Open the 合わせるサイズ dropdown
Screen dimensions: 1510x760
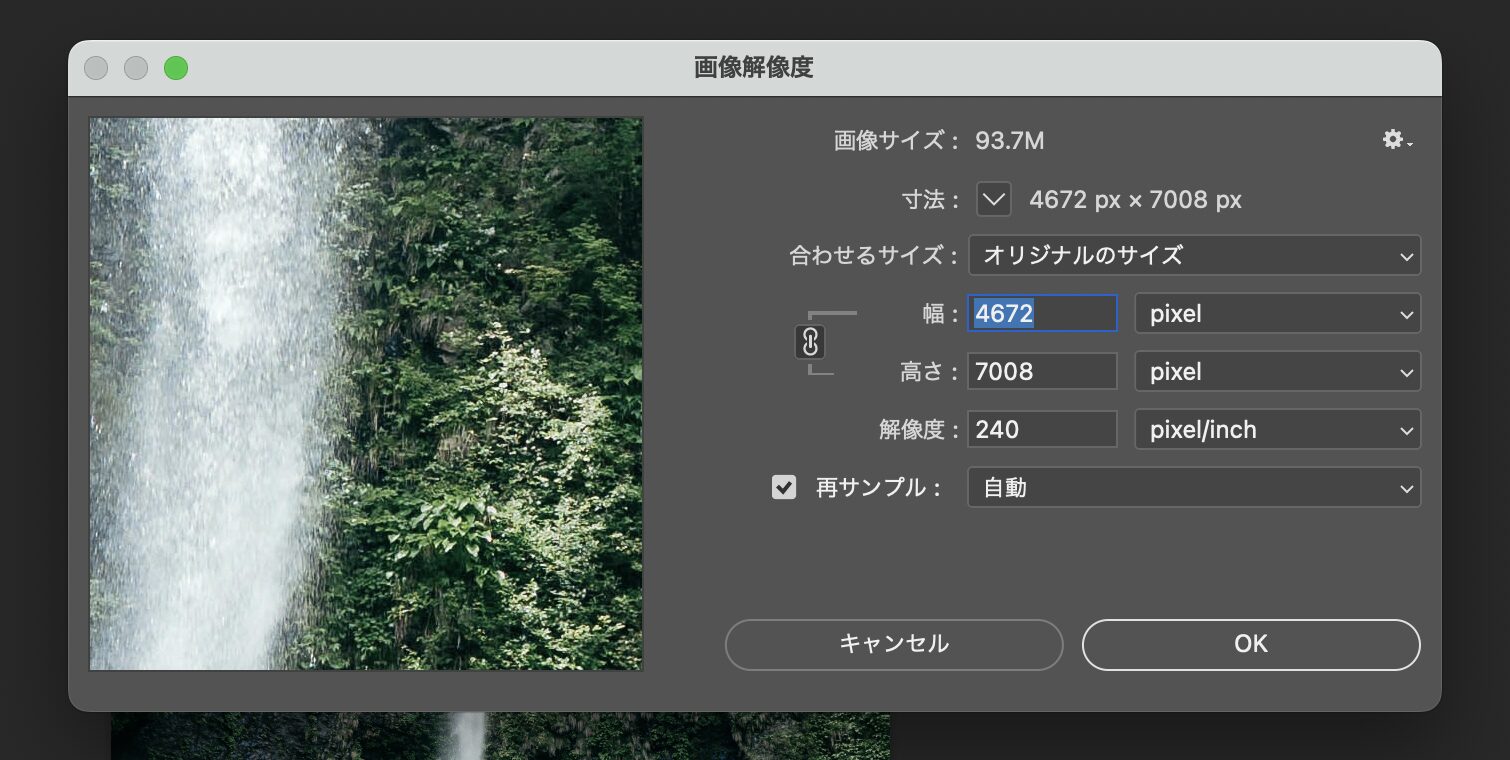pyautogui.click(x=1194, y=255)
